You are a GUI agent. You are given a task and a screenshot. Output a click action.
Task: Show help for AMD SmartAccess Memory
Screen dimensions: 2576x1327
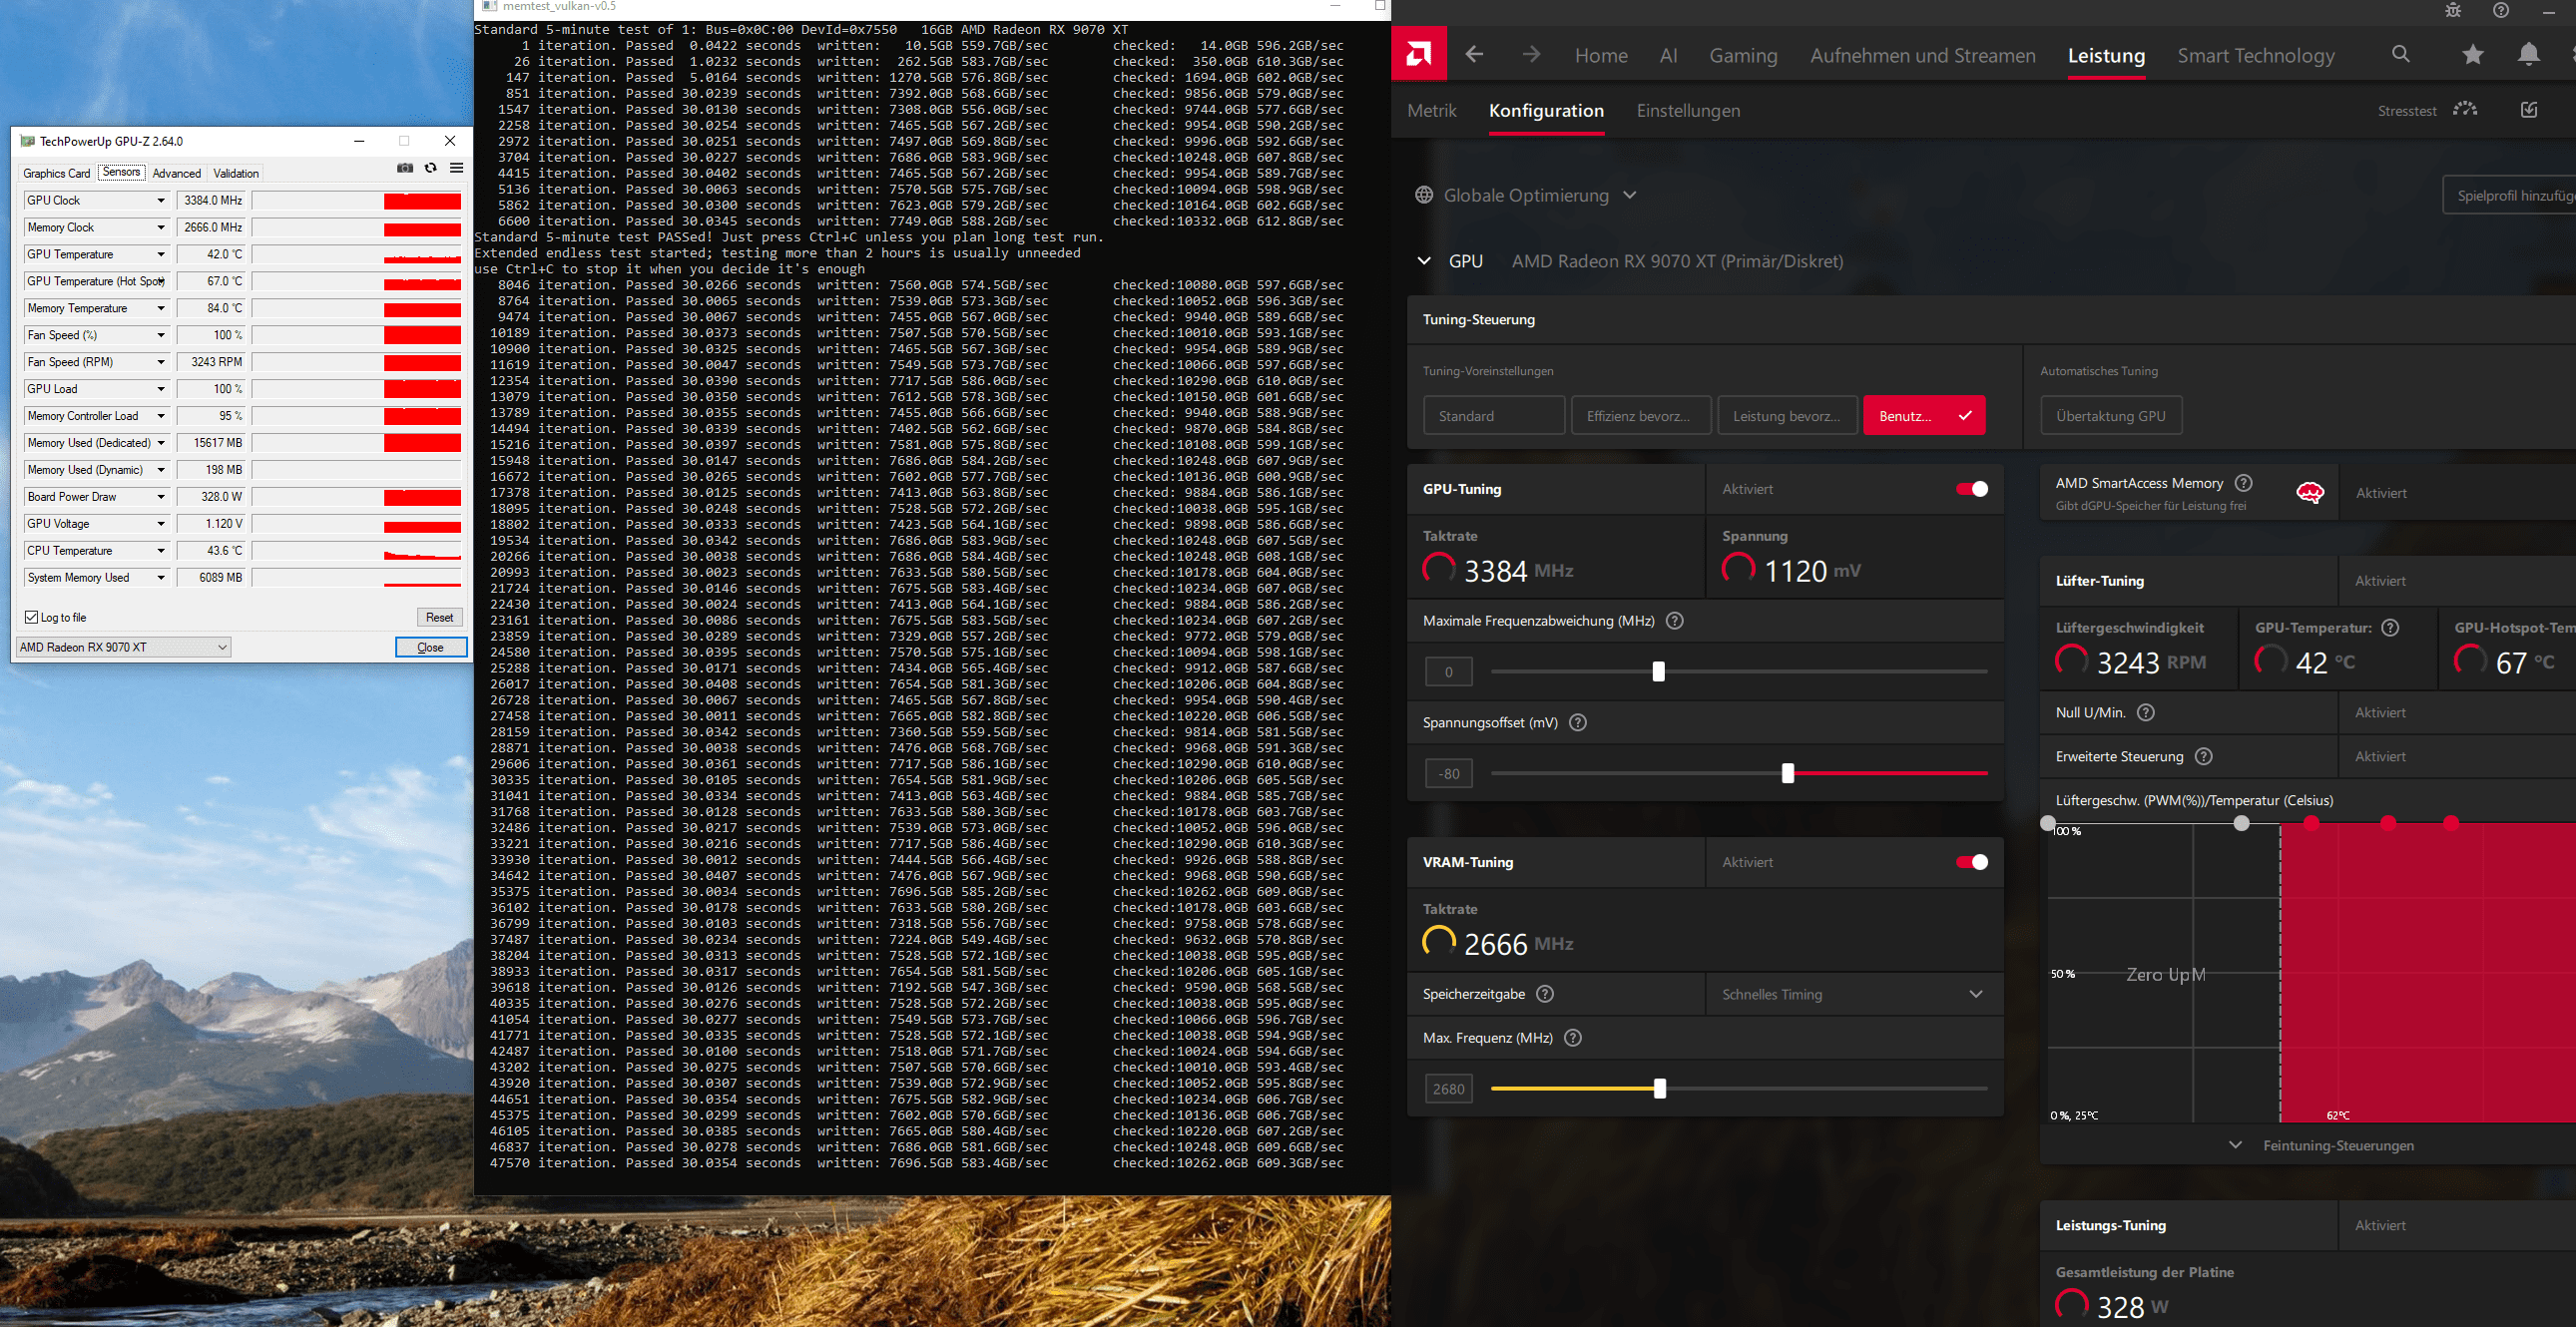(2244, 483)
